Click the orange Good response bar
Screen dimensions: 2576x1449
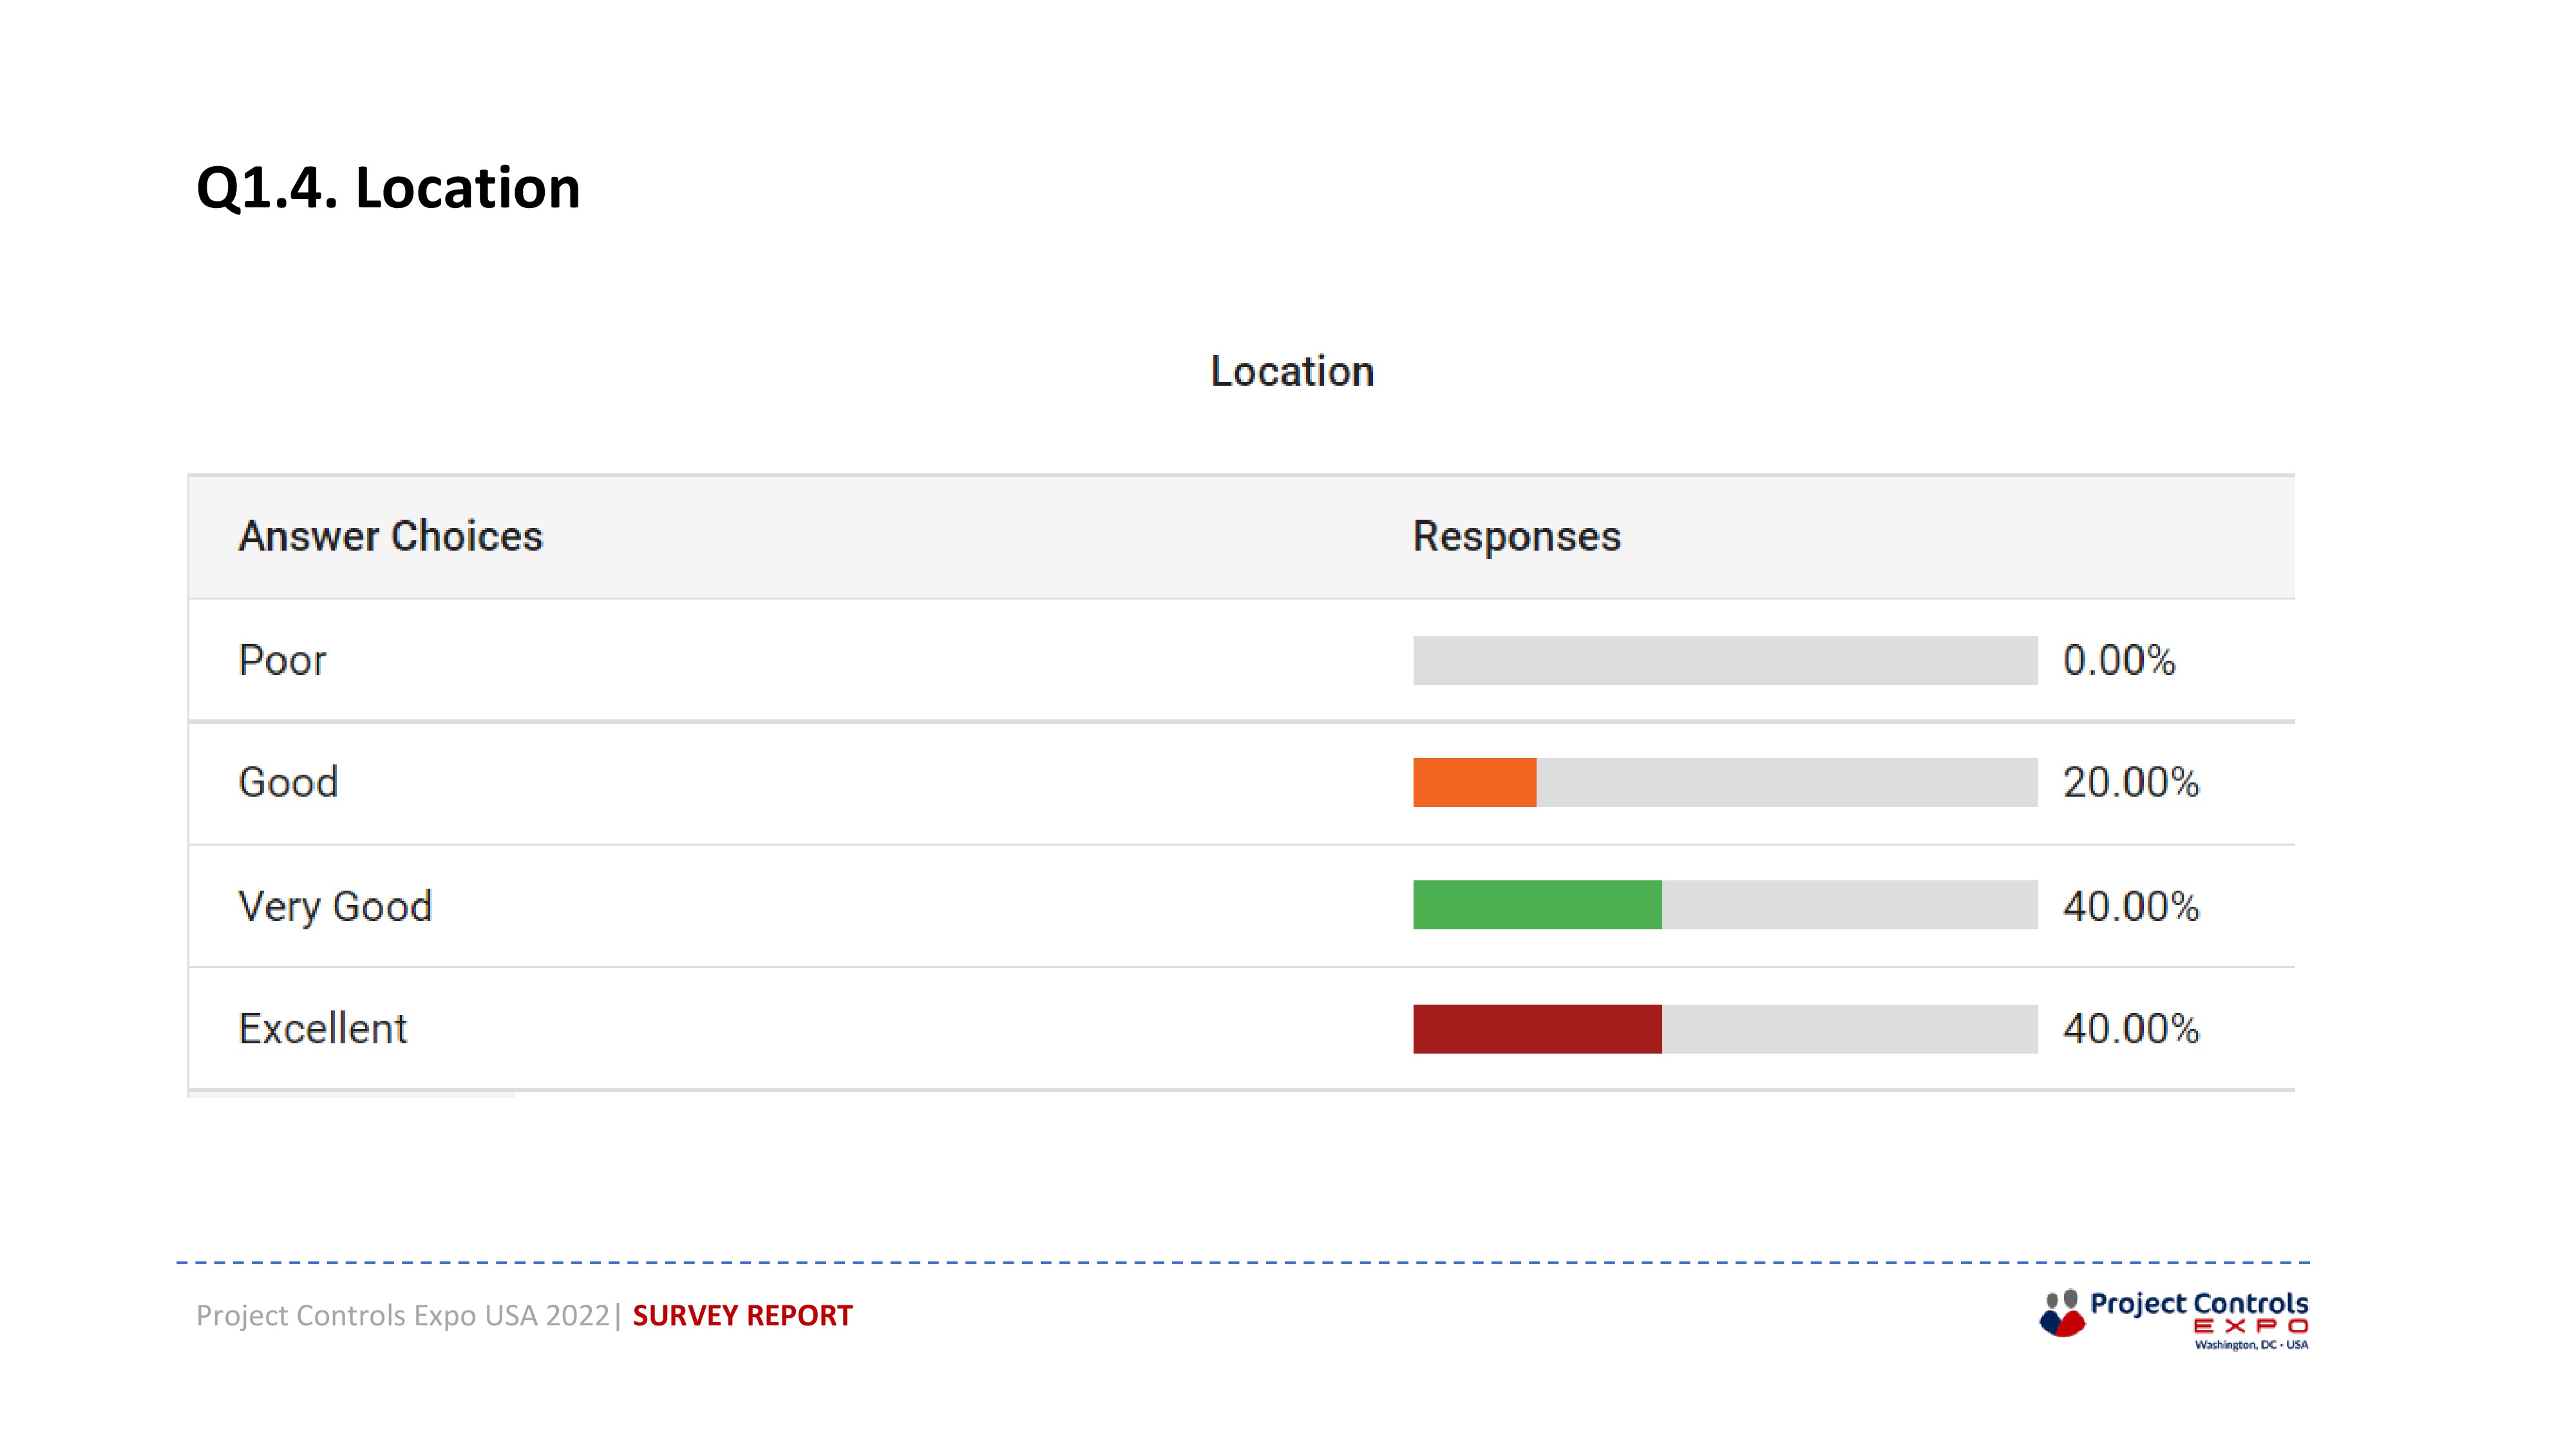point(1474,782)
